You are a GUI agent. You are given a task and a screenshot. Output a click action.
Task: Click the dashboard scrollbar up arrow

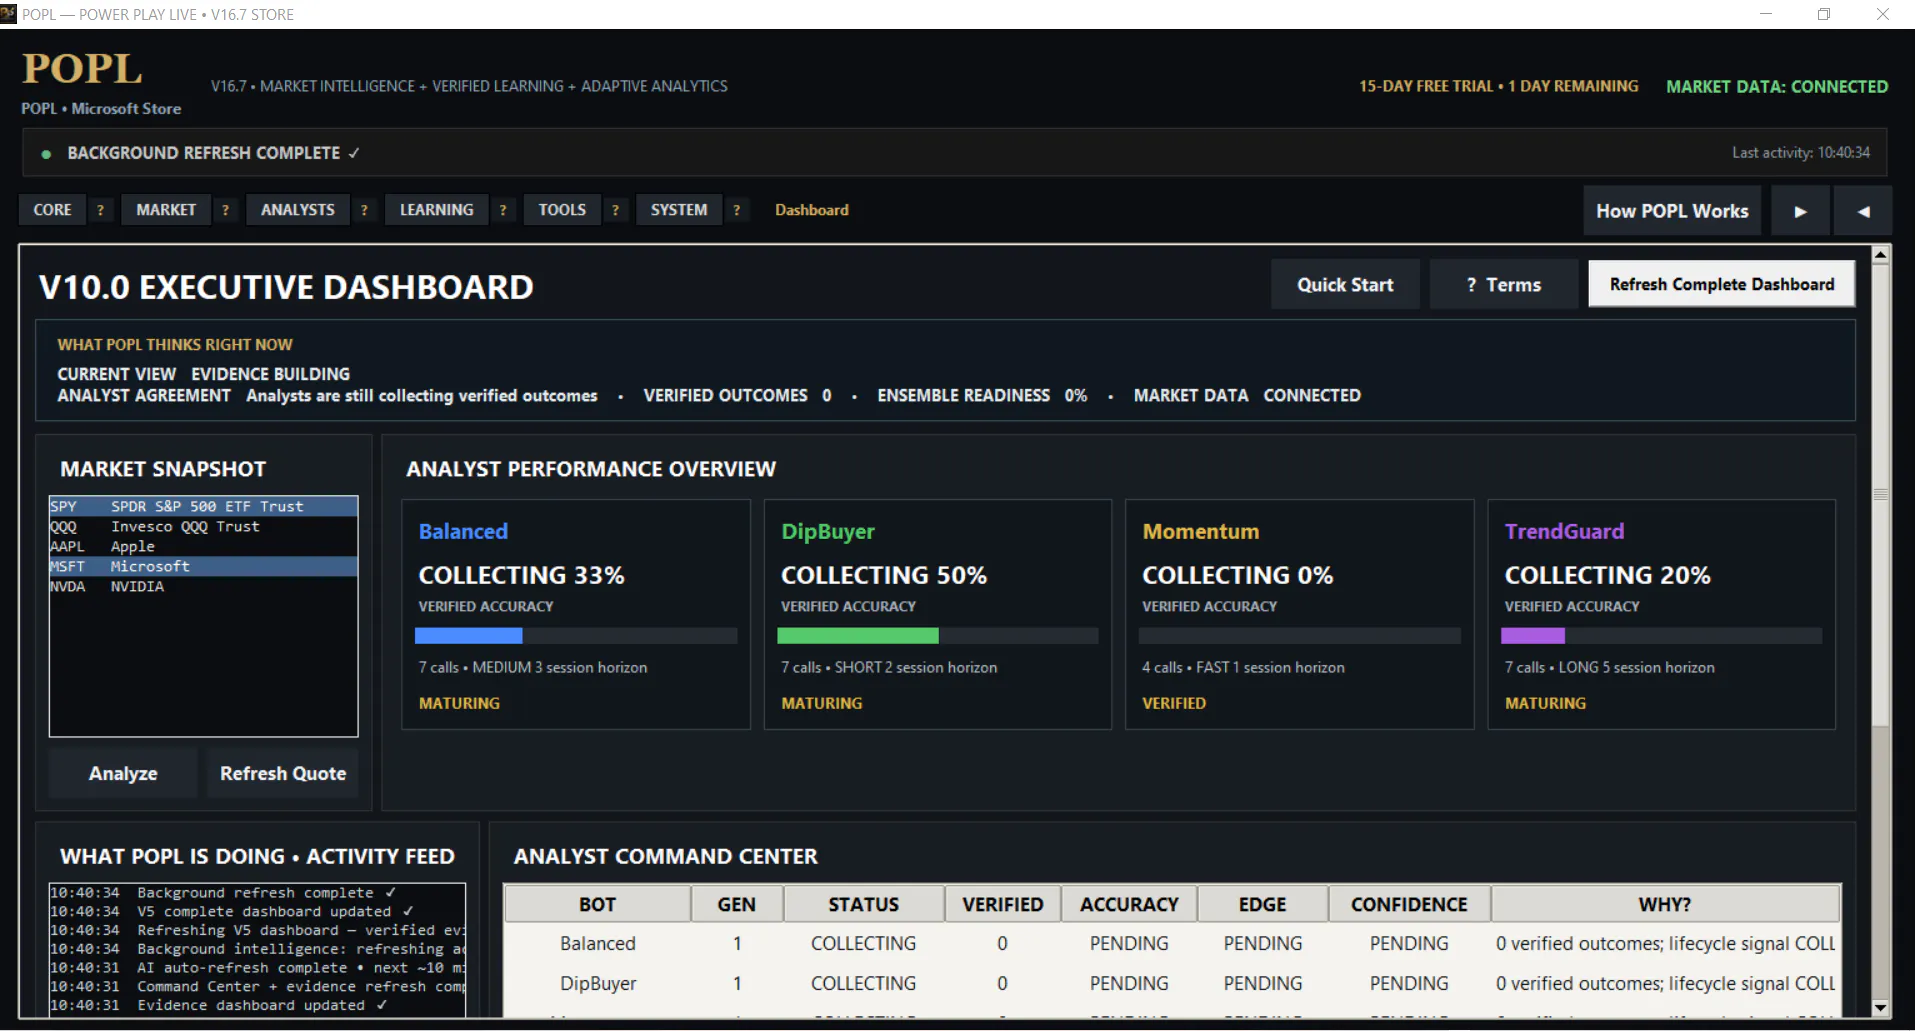[x=1880, y=255]
